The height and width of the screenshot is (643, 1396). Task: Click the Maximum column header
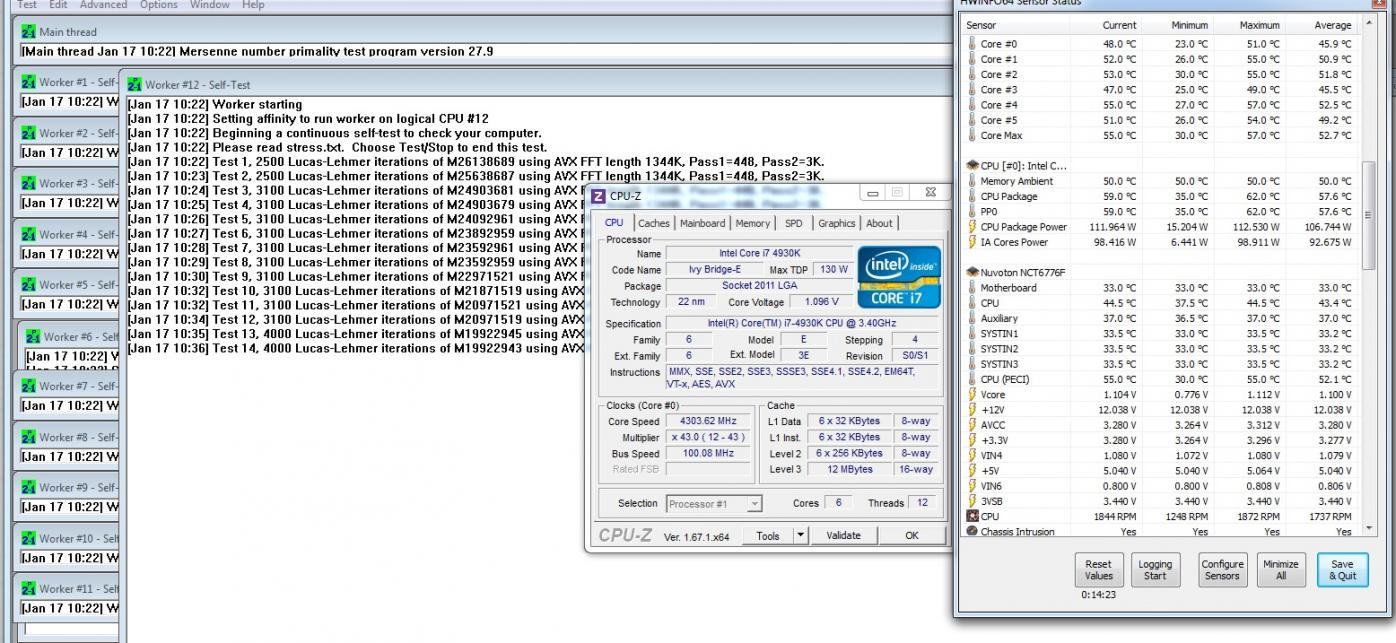pos(1249,25)
